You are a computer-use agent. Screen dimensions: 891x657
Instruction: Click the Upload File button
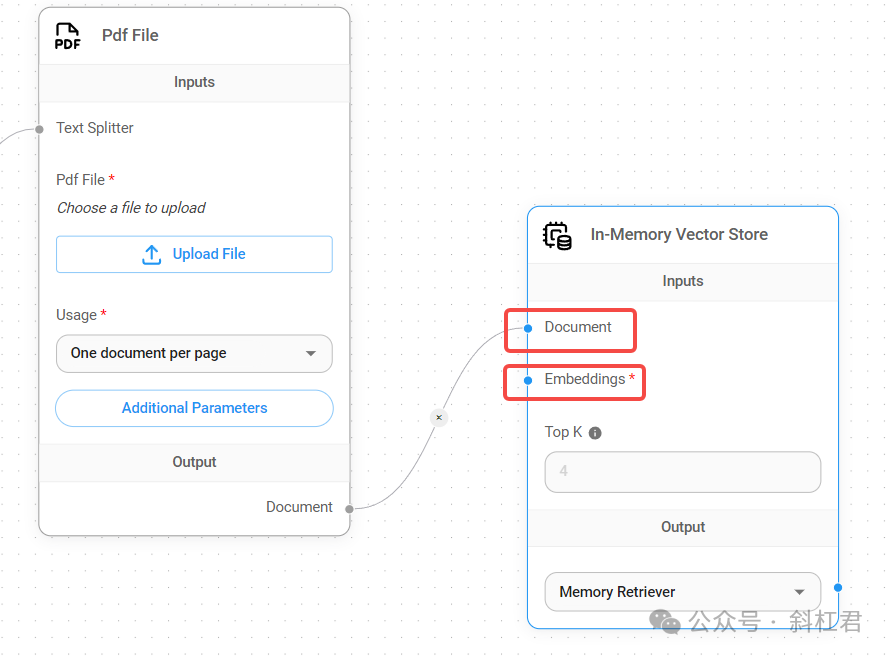194,254
